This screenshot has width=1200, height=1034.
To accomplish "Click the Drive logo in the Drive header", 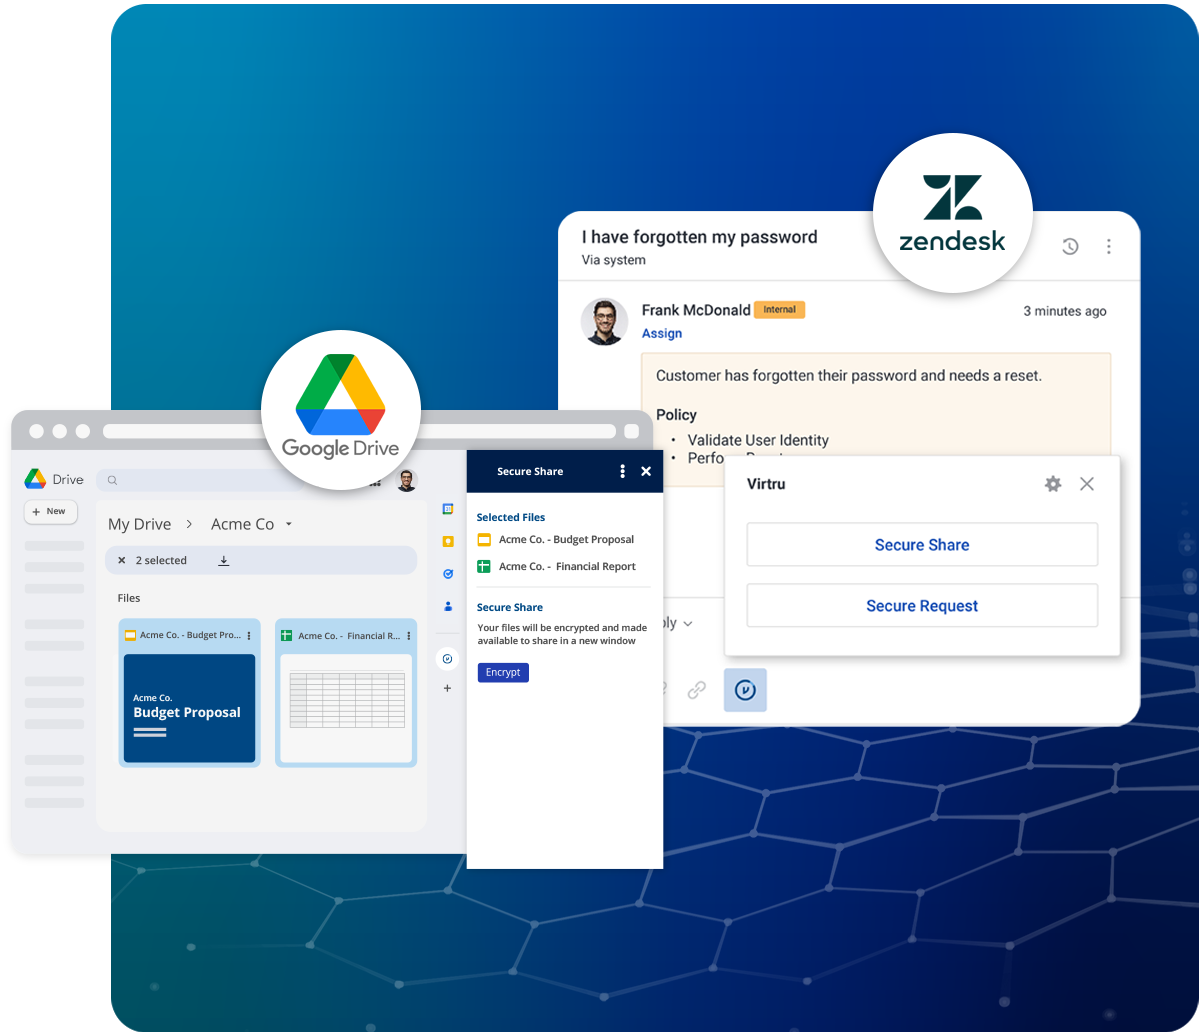I will click(x=36, y=479).
